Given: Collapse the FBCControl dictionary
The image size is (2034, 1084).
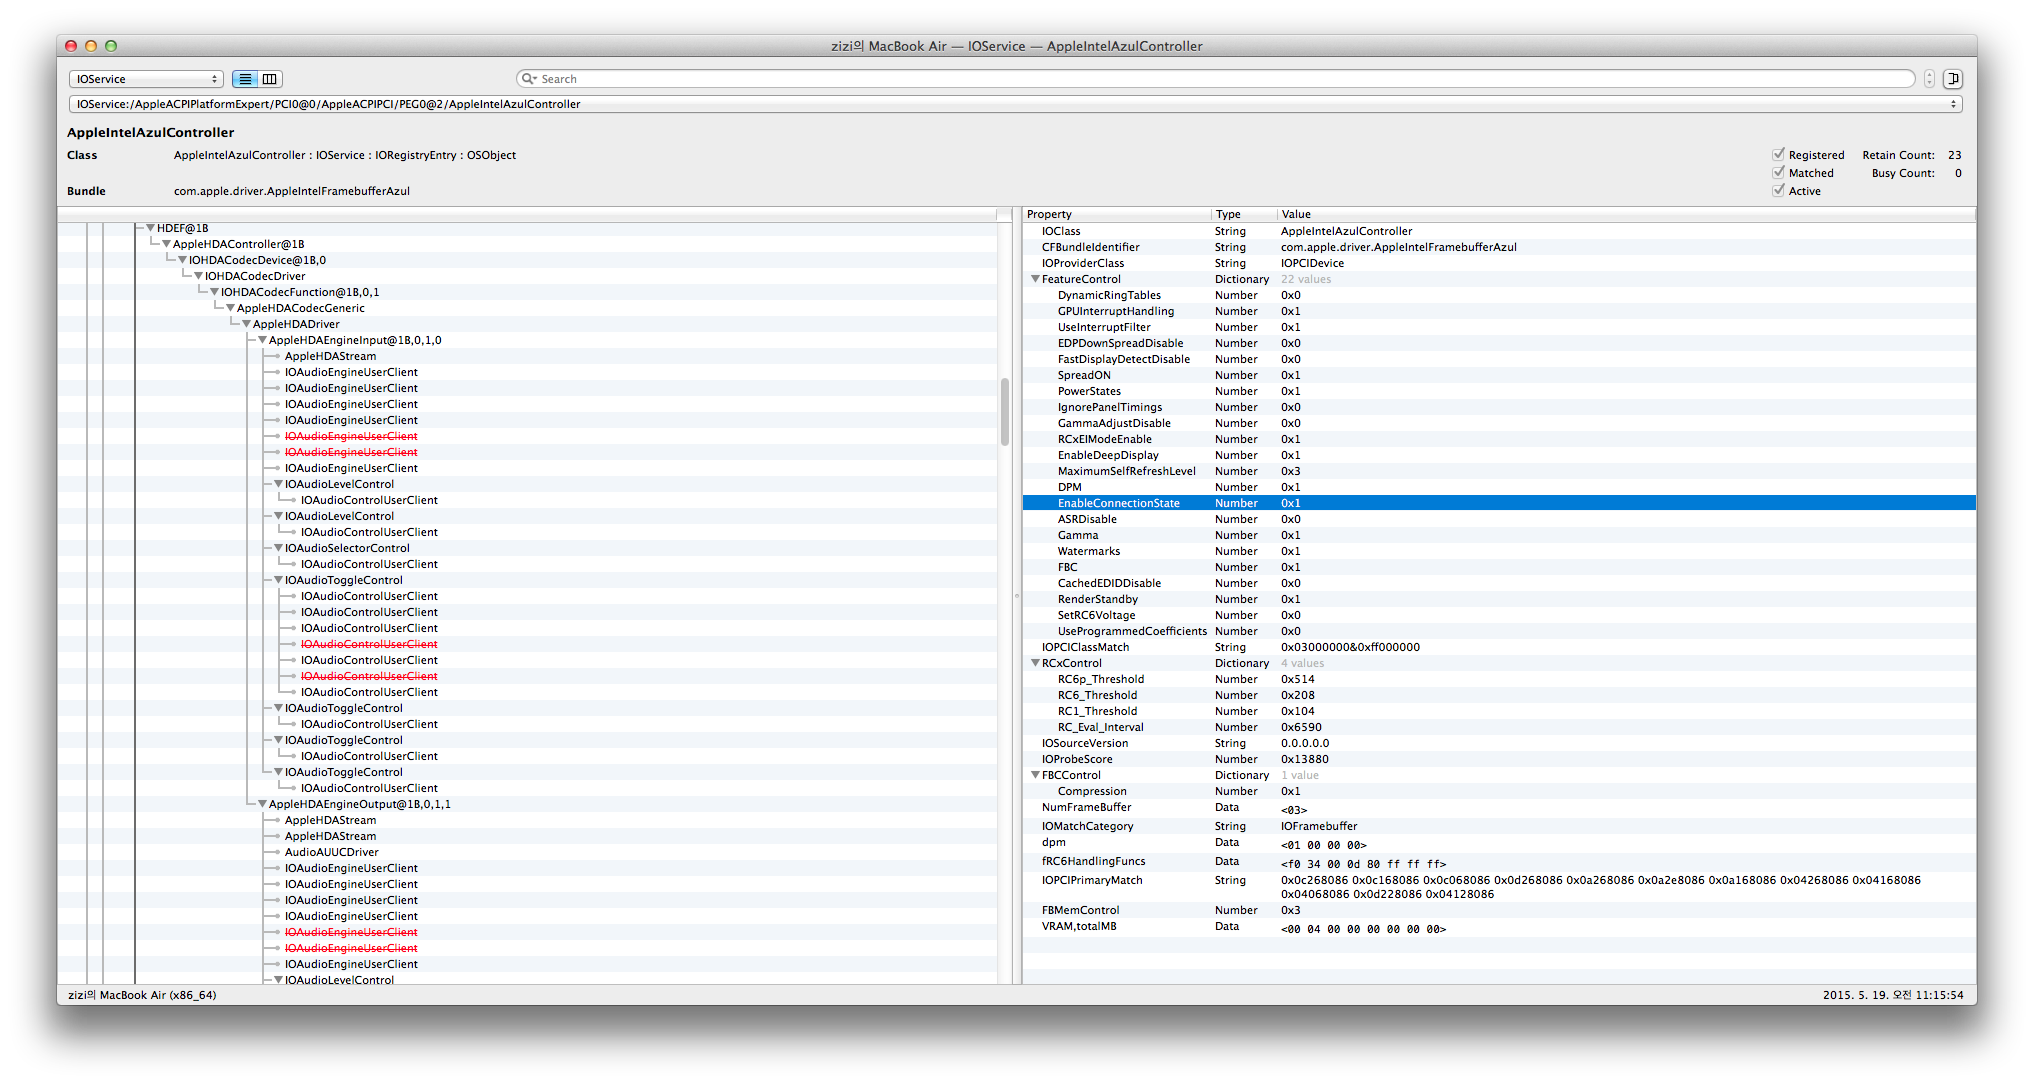Looking at the screenshot, I should [x=1035, y=775].
